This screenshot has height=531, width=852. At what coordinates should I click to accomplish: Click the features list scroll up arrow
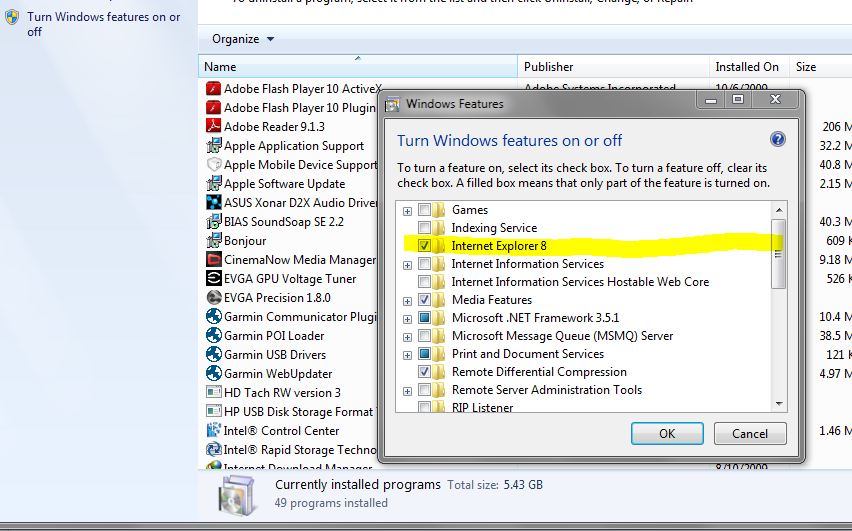point(779,210)
